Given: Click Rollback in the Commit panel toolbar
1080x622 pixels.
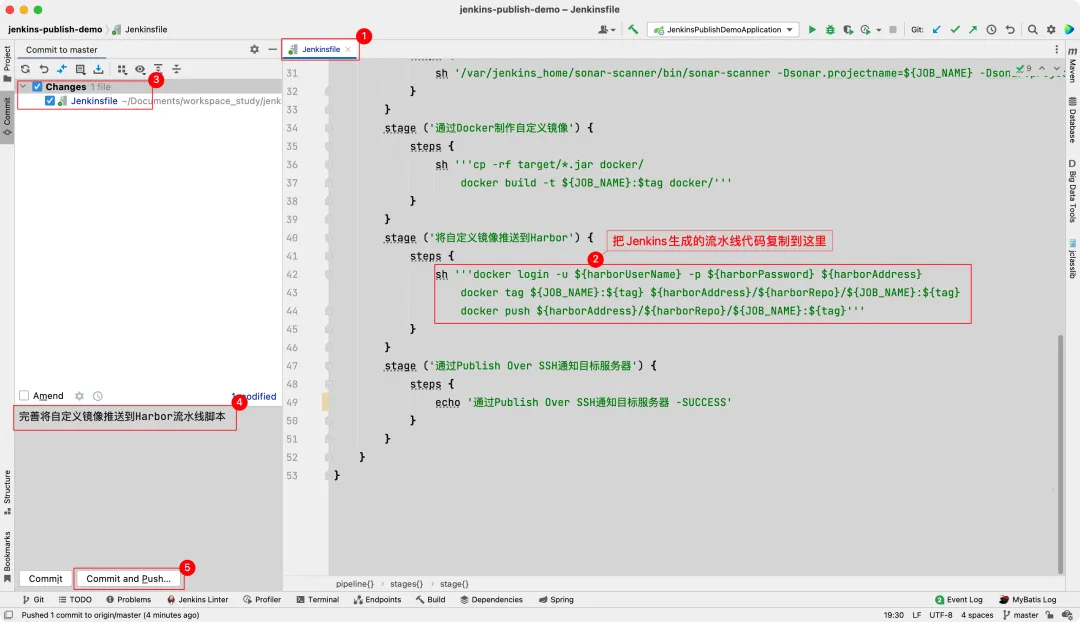Looking at the screenshot, I should 43,69.
